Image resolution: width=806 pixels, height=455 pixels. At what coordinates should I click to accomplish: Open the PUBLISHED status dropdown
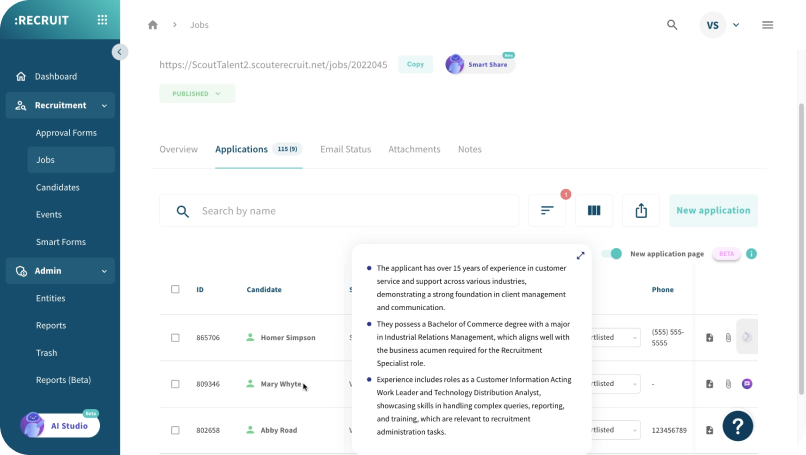point(197,94)
